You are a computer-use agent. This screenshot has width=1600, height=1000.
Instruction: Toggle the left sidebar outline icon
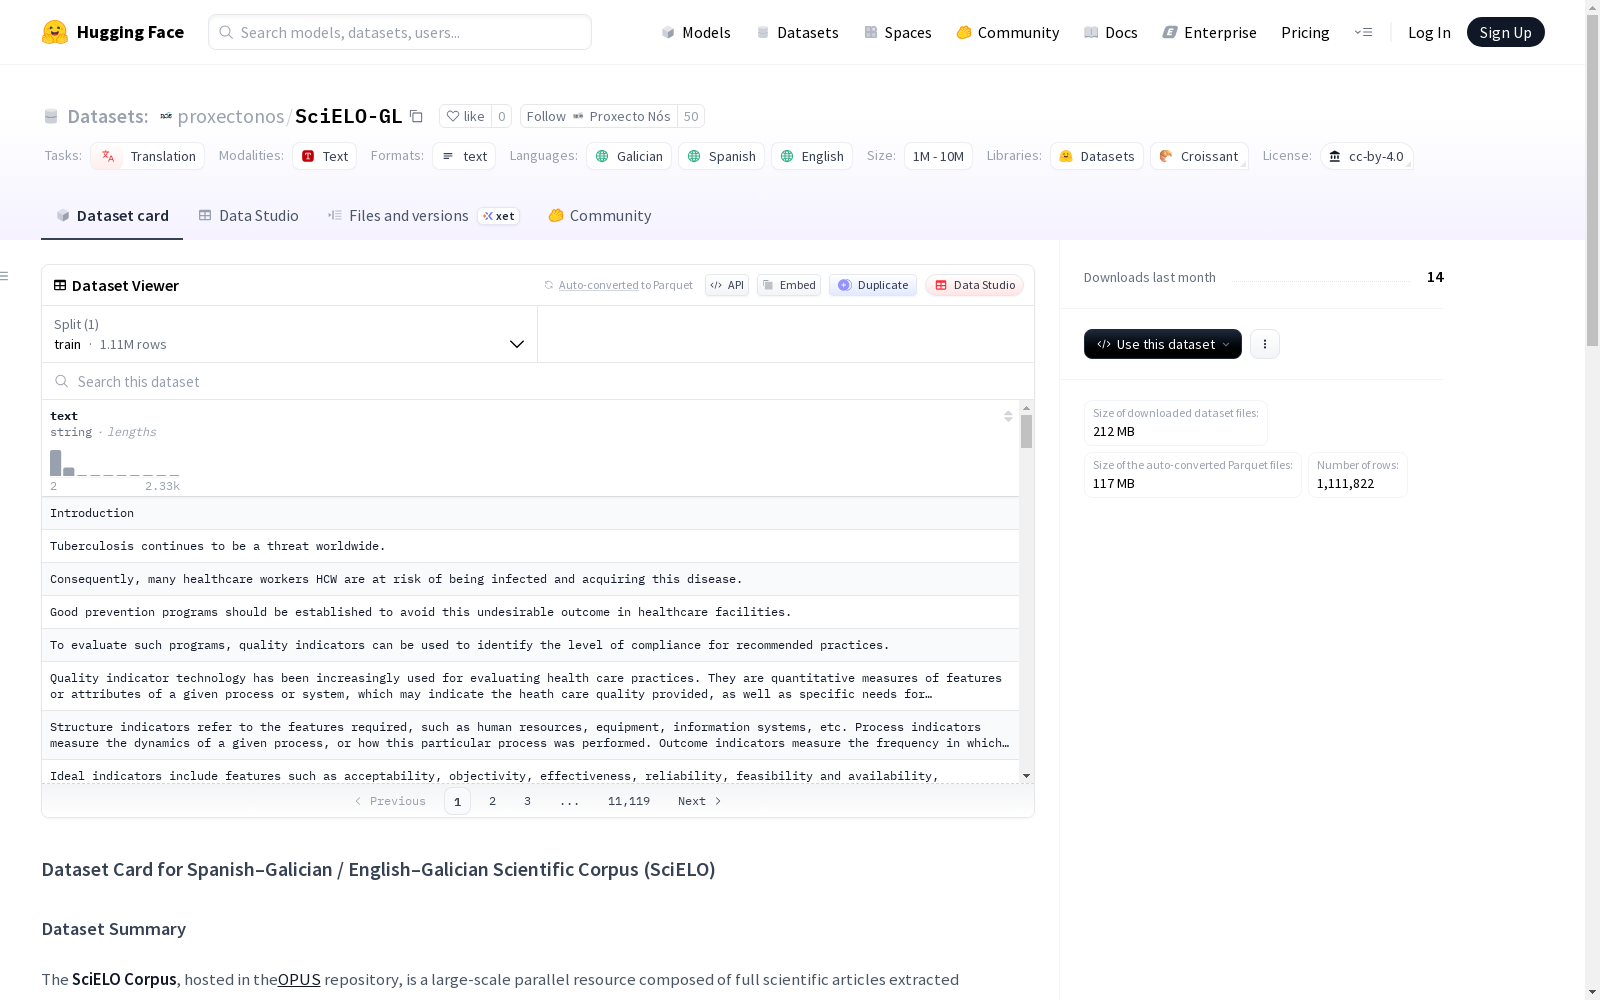coord(5,277)
